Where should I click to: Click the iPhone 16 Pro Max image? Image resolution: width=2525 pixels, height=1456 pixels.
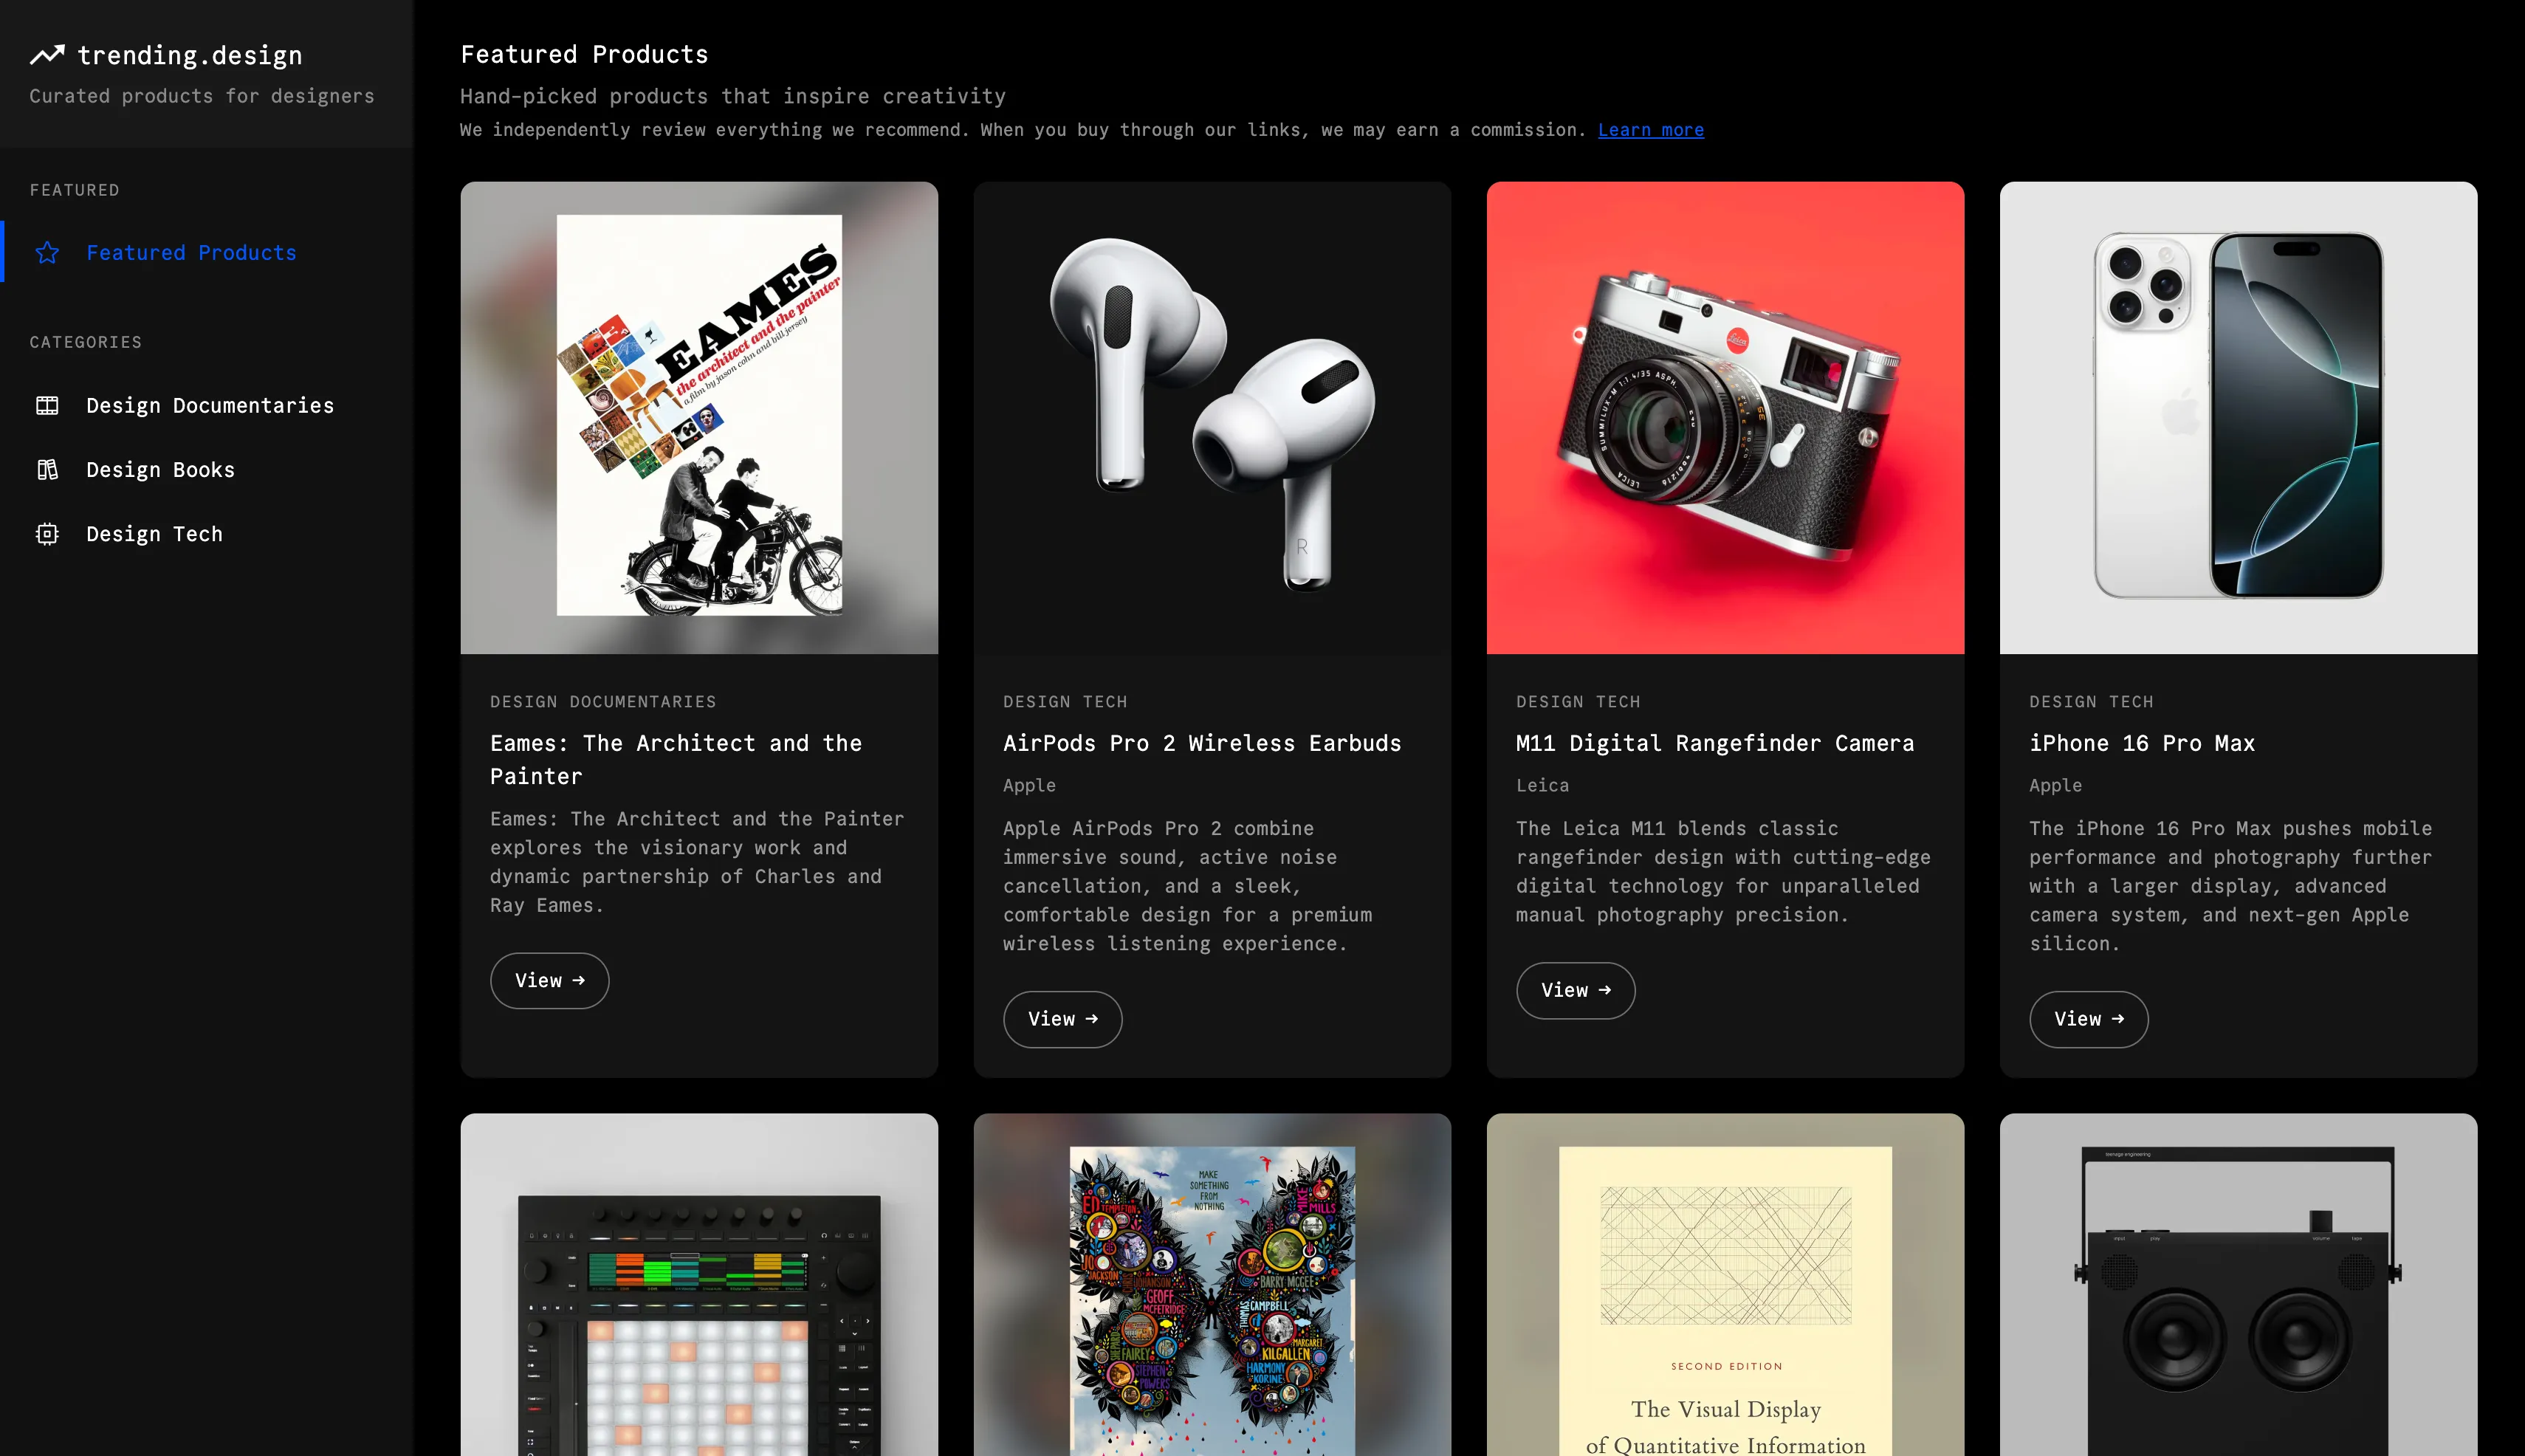pos(2238,417)
